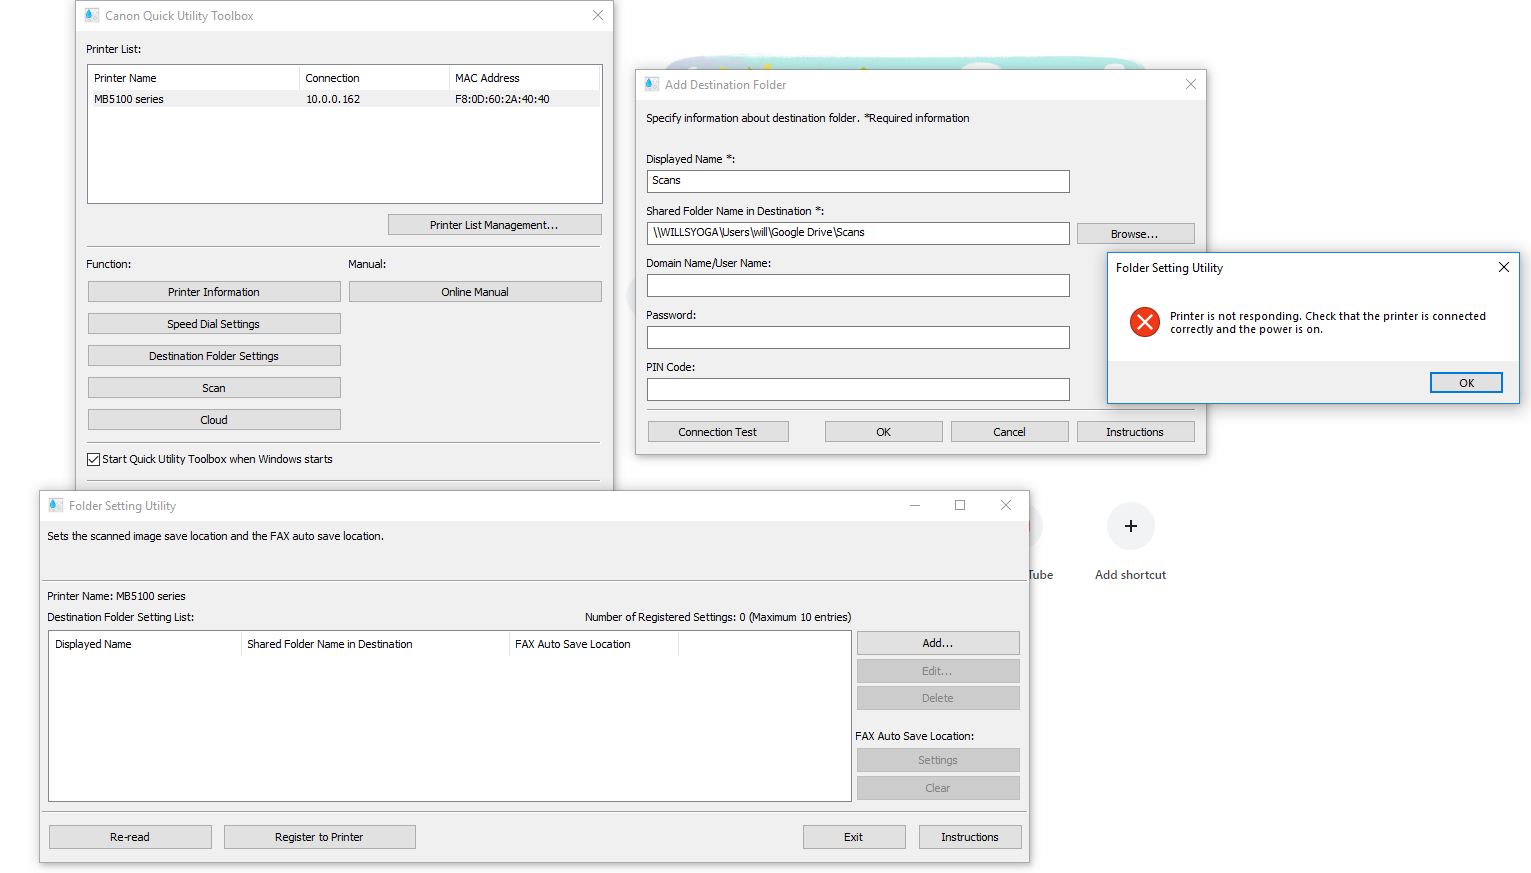Run the Connection Test
1531x873 pixels.
pyautogui.click(x=717, y=431)
